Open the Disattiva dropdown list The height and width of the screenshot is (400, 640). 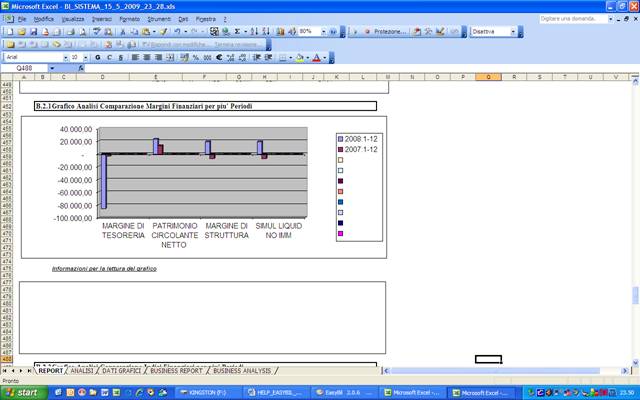coord(514,32)
